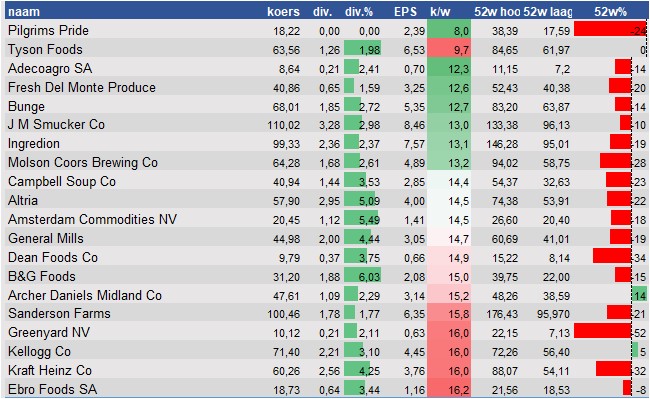650x399 pixels.
Task: Click the B&G Foods 6,03 dividend bar
Action: (363, 276)
